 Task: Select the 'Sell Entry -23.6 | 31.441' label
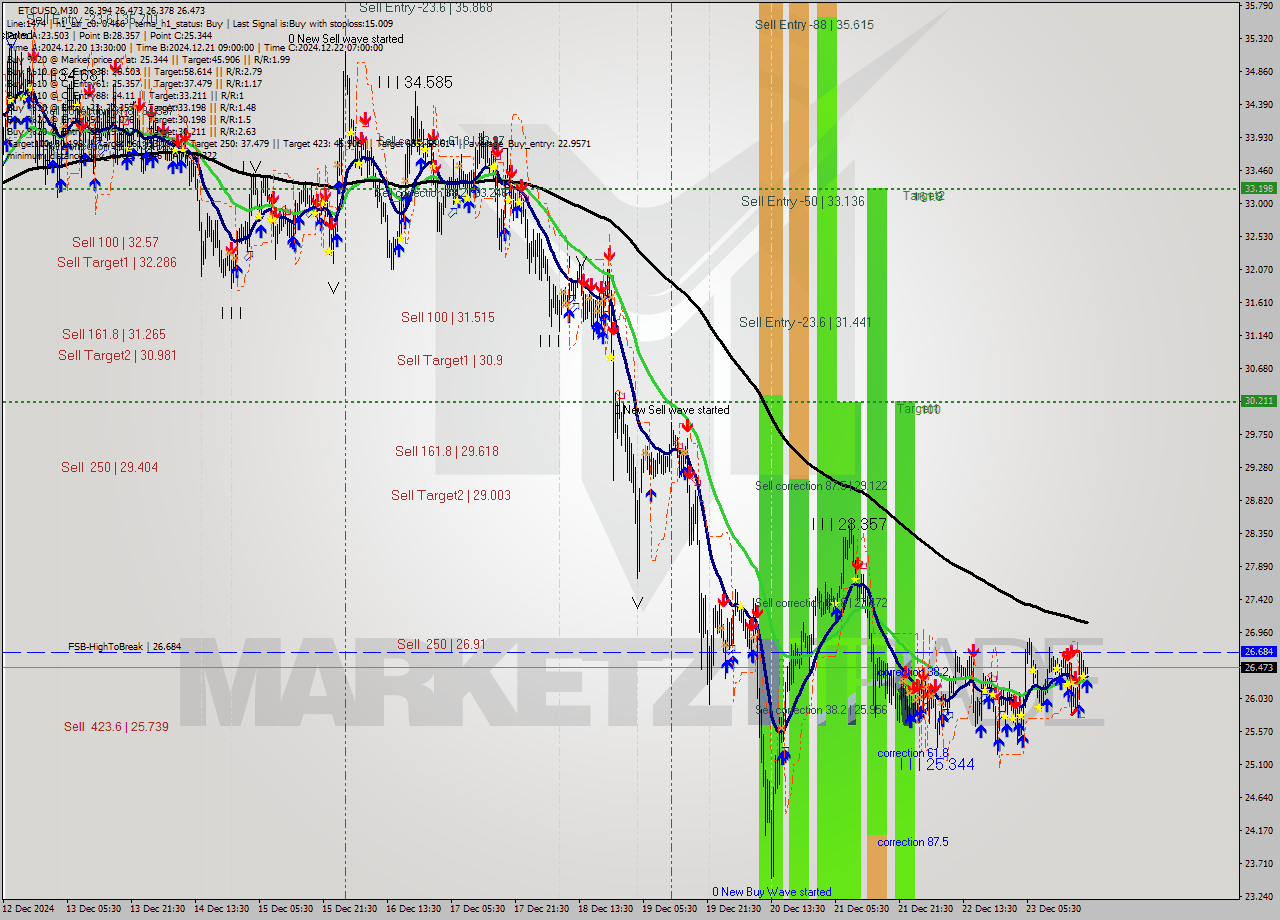tap(805, 321)
